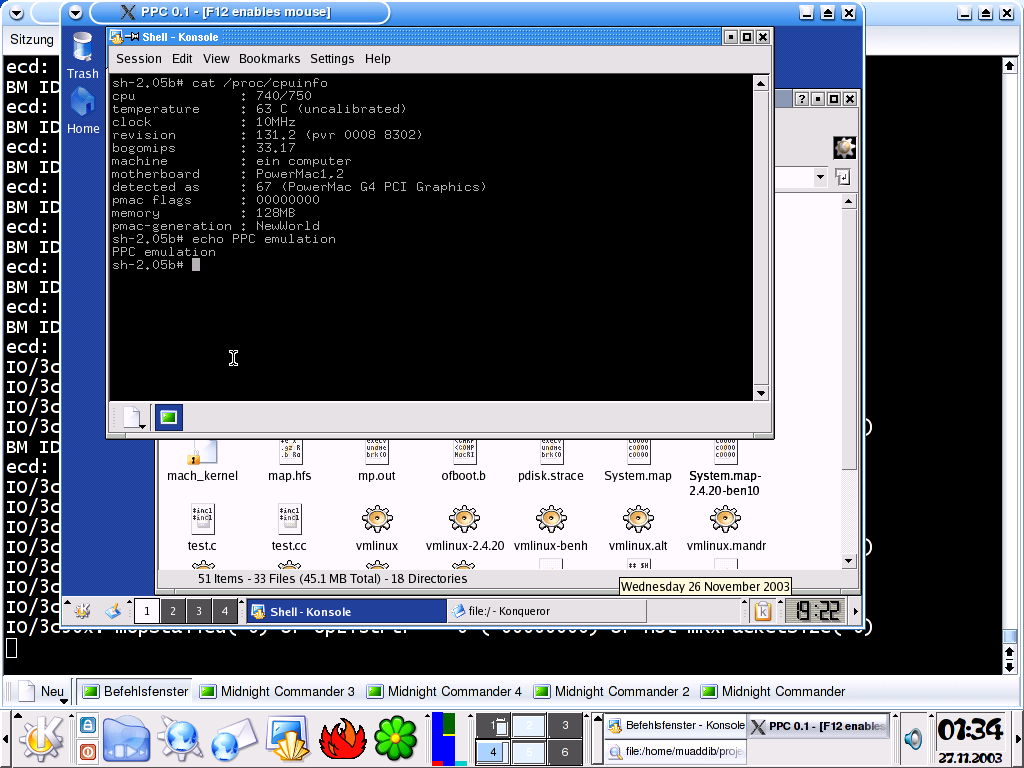Activate file:/ - Konqueror taskbar button

point(547,611)
